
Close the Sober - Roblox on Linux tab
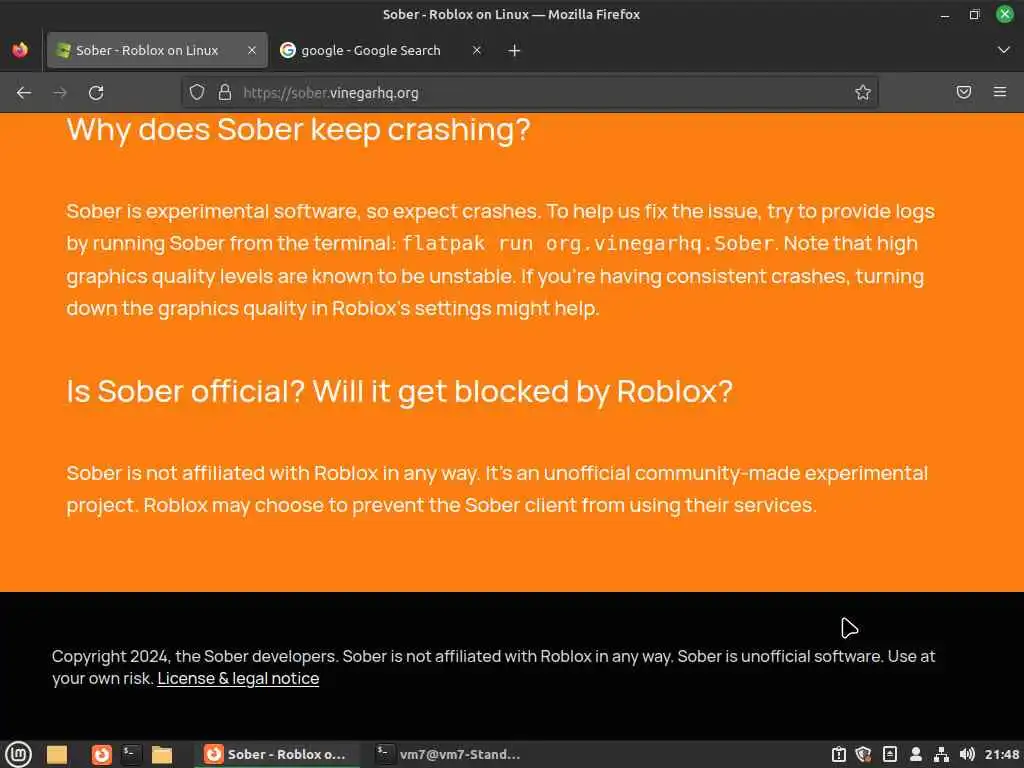(x=251, y=50)
